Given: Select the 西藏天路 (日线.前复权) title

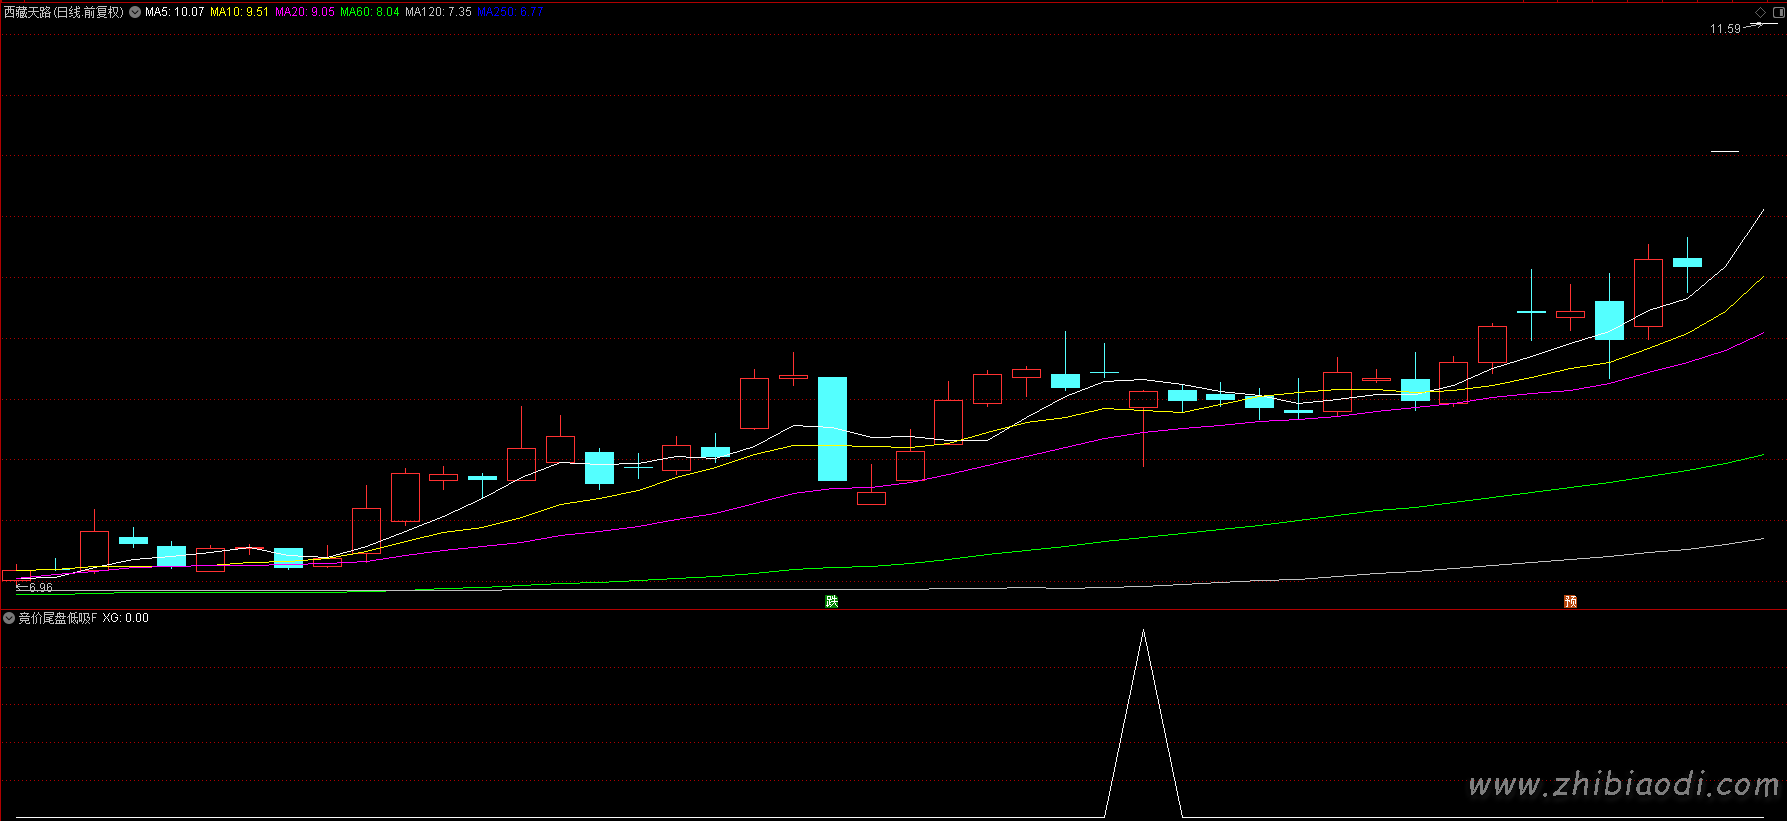Looking at the screenshot, I should pyautogui.click(x=64, y=12).
